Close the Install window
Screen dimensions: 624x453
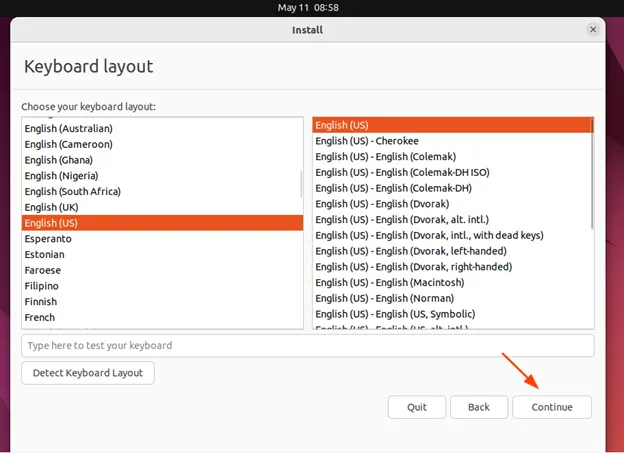(593, 30)
